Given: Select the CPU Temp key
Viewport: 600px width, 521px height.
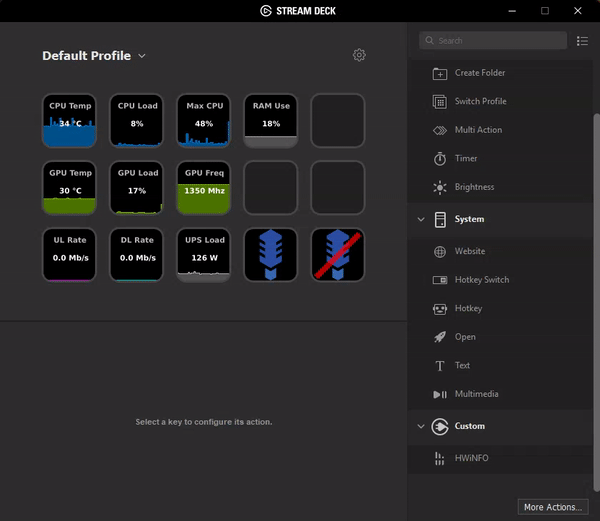Looking at the screenshot, I should point(69,120).
